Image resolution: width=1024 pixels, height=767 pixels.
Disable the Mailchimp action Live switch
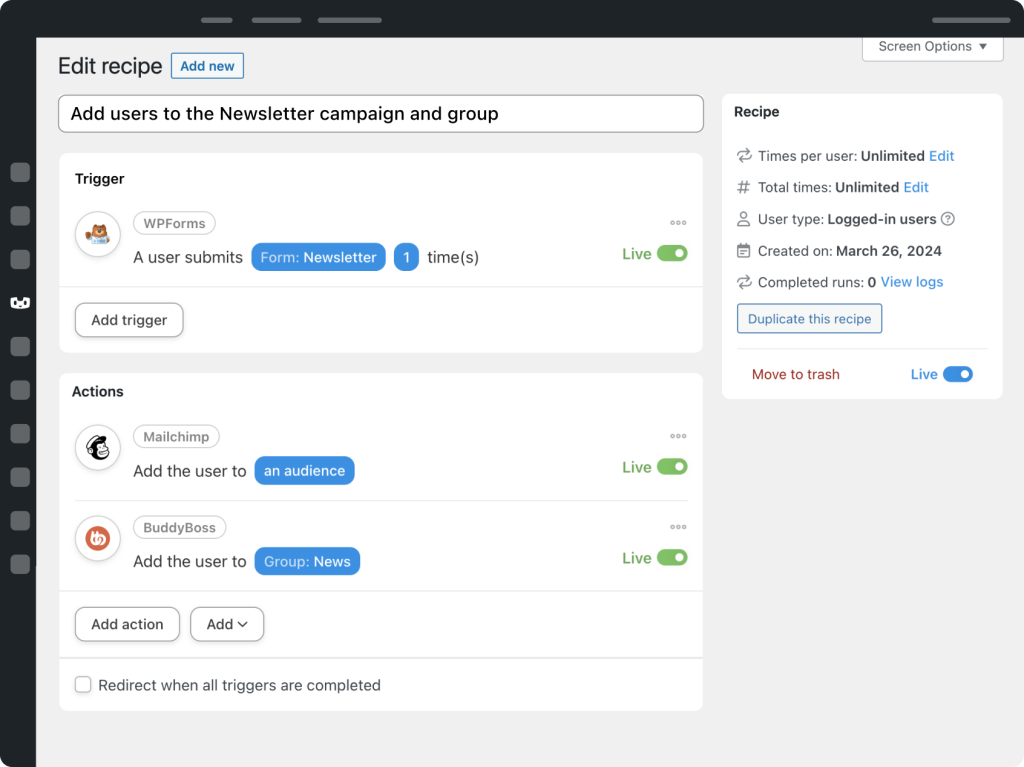tap(672, 467)
